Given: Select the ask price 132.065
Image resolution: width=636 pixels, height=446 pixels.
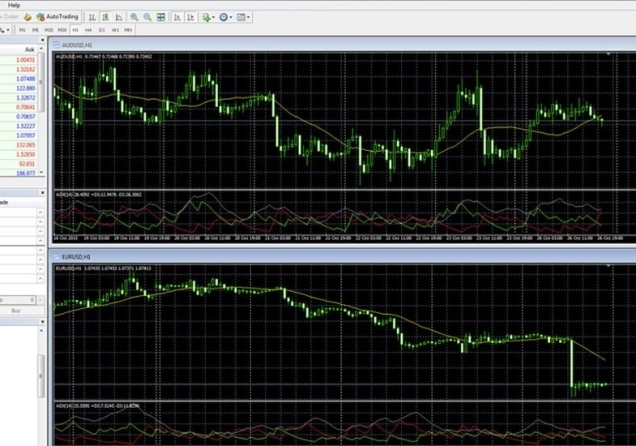Looking at the screenshot, I should (26, 145).
